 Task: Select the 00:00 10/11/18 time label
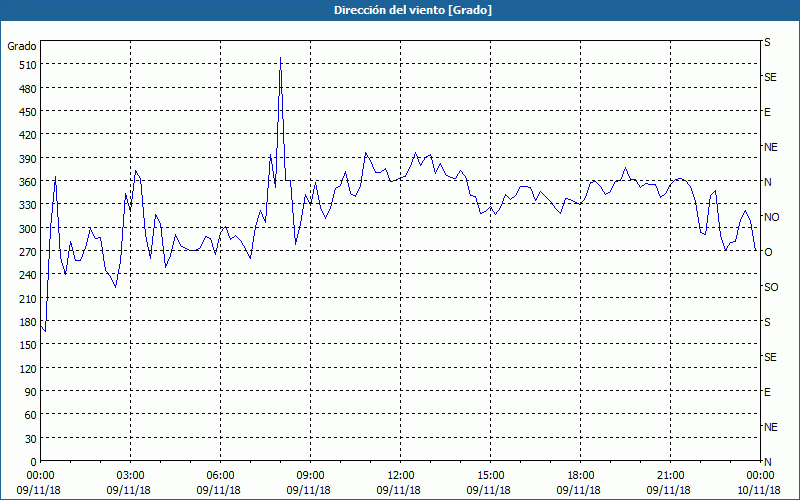click(759, 483)
